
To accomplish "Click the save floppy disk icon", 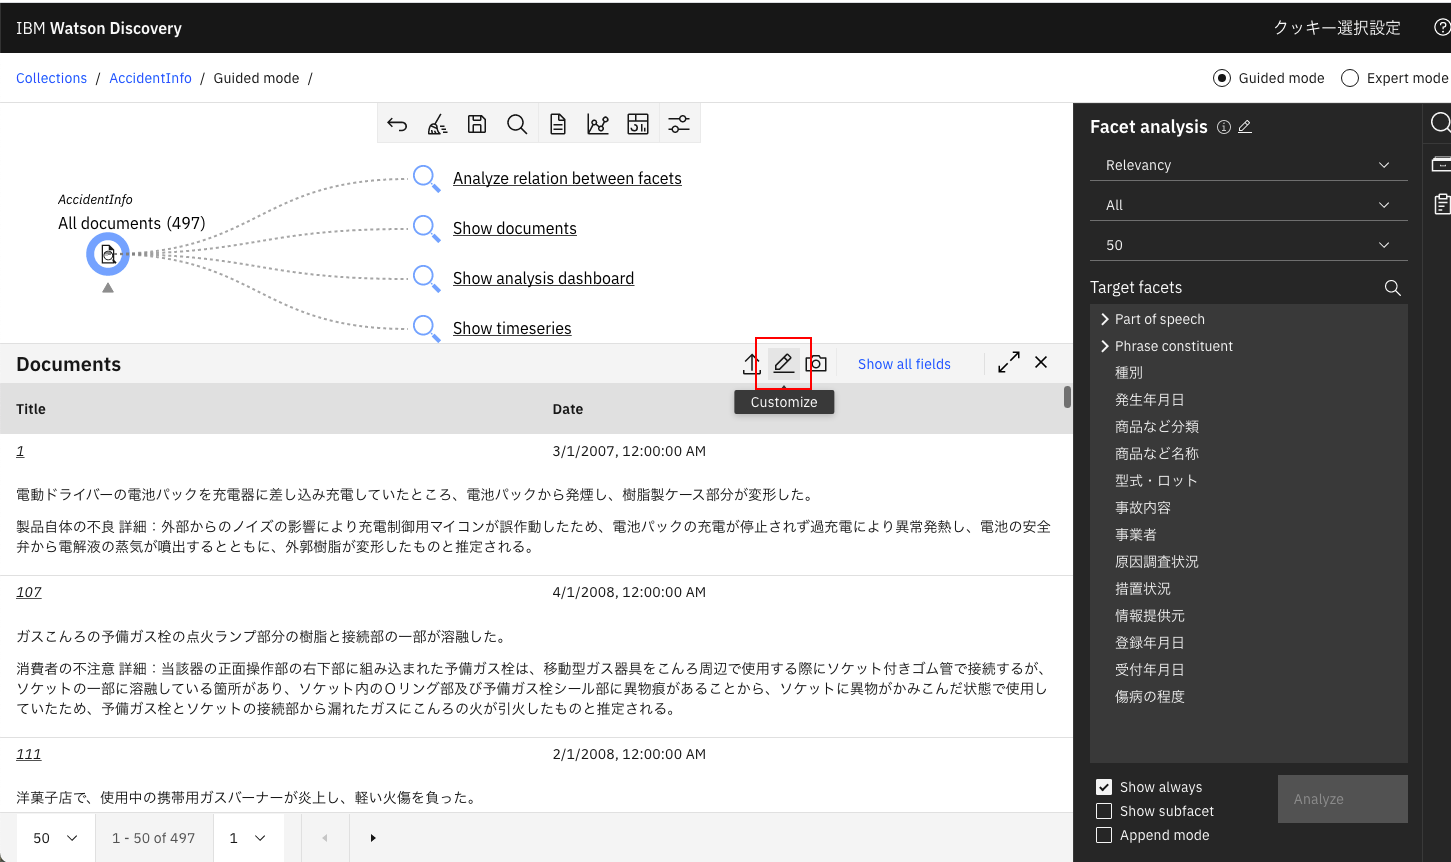I will tap(477, 124).
